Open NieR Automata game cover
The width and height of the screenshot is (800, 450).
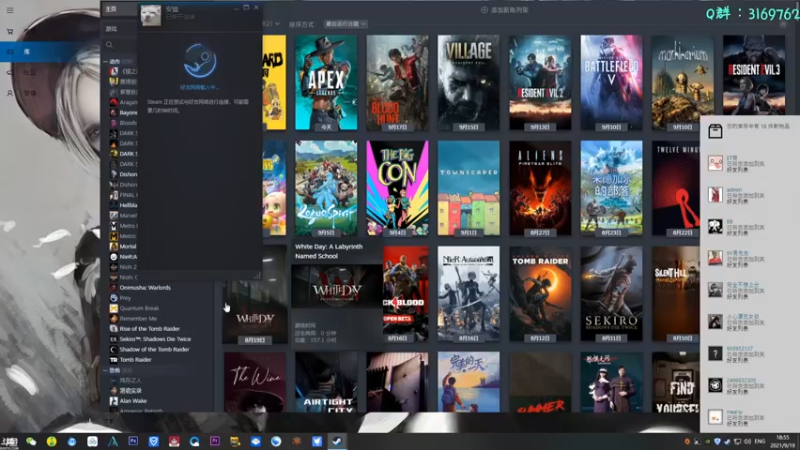pos(468,294)
